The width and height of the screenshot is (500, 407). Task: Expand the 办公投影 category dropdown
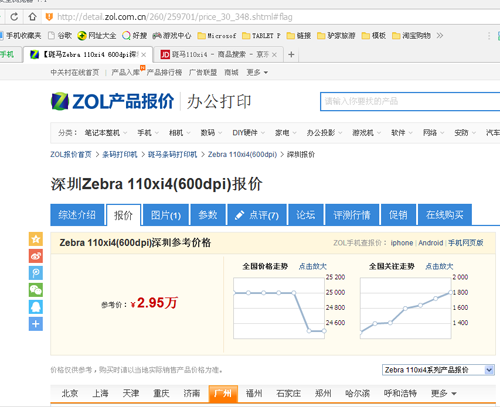324,133
